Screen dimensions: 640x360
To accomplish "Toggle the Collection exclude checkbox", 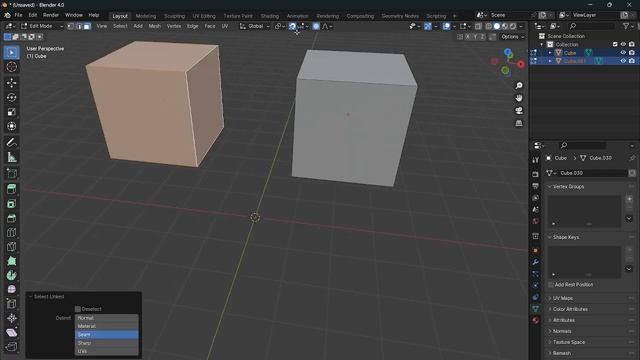I will (x=615, y=44).
